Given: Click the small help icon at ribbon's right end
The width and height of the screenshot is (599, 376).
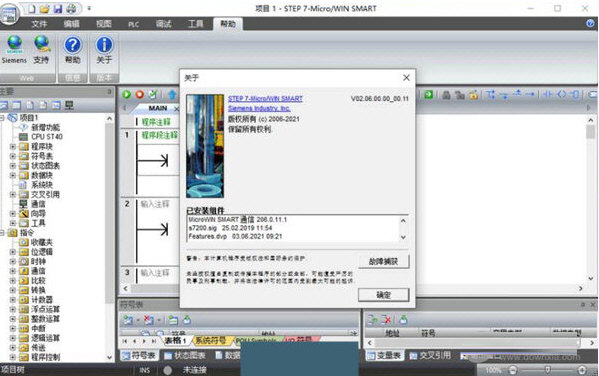Looking at the screenshot, I should (590, 24).
